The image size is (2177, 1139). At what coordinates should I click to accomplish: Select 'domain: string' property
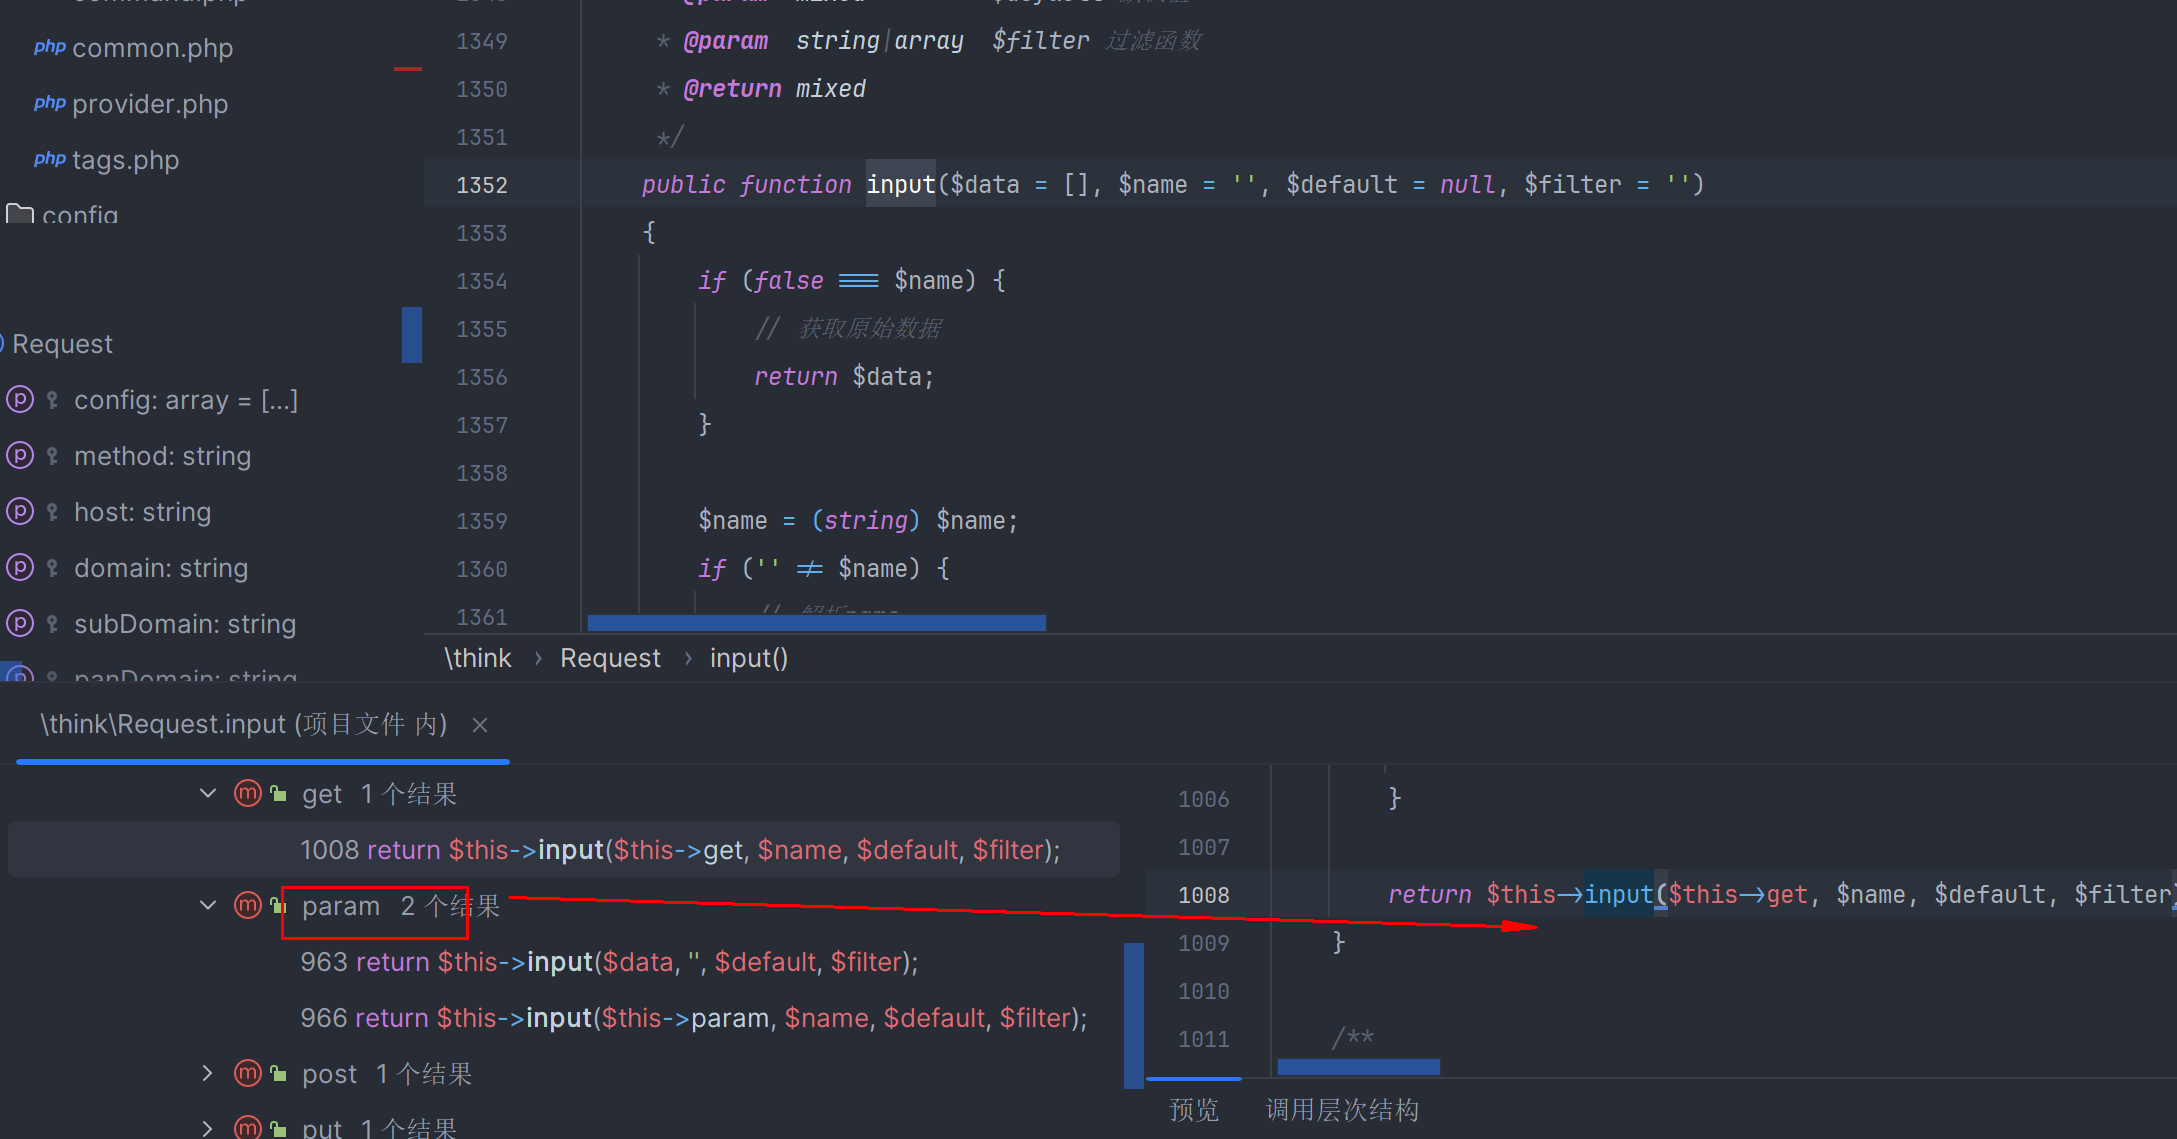(x=161, y=568)
